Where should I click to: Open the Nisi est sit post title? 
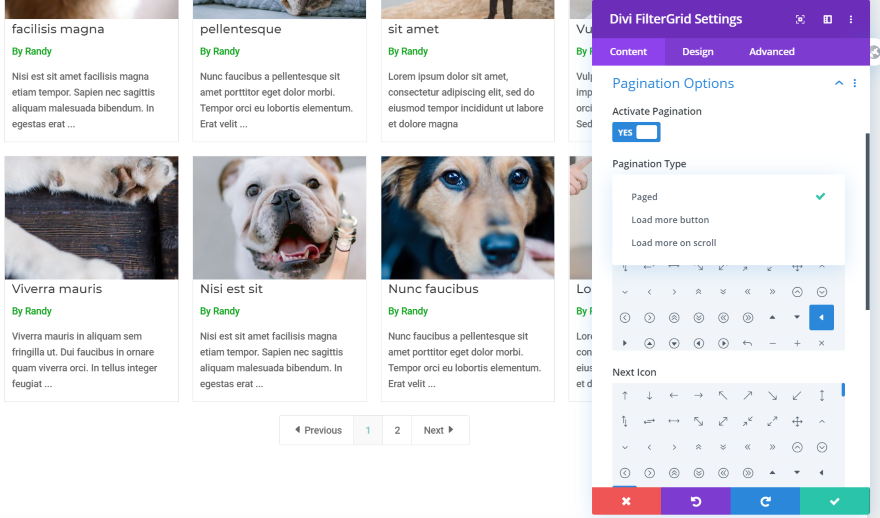[231, 289]
